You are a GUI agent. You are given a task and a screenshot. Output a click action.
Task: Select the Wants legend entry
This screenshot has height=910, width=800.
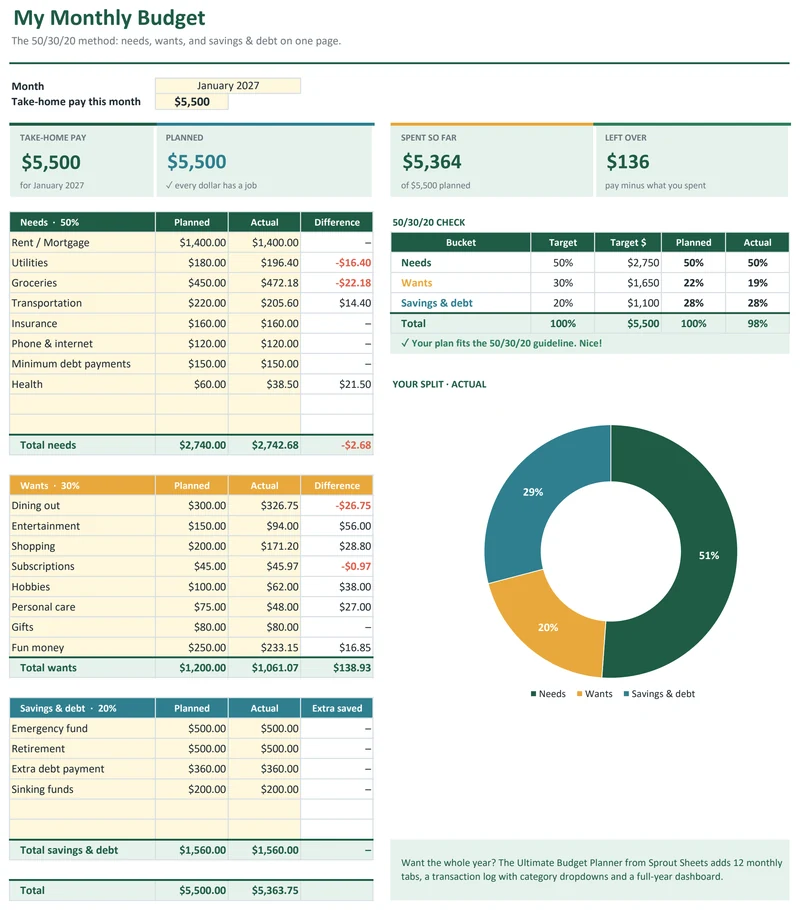[594, 694]
